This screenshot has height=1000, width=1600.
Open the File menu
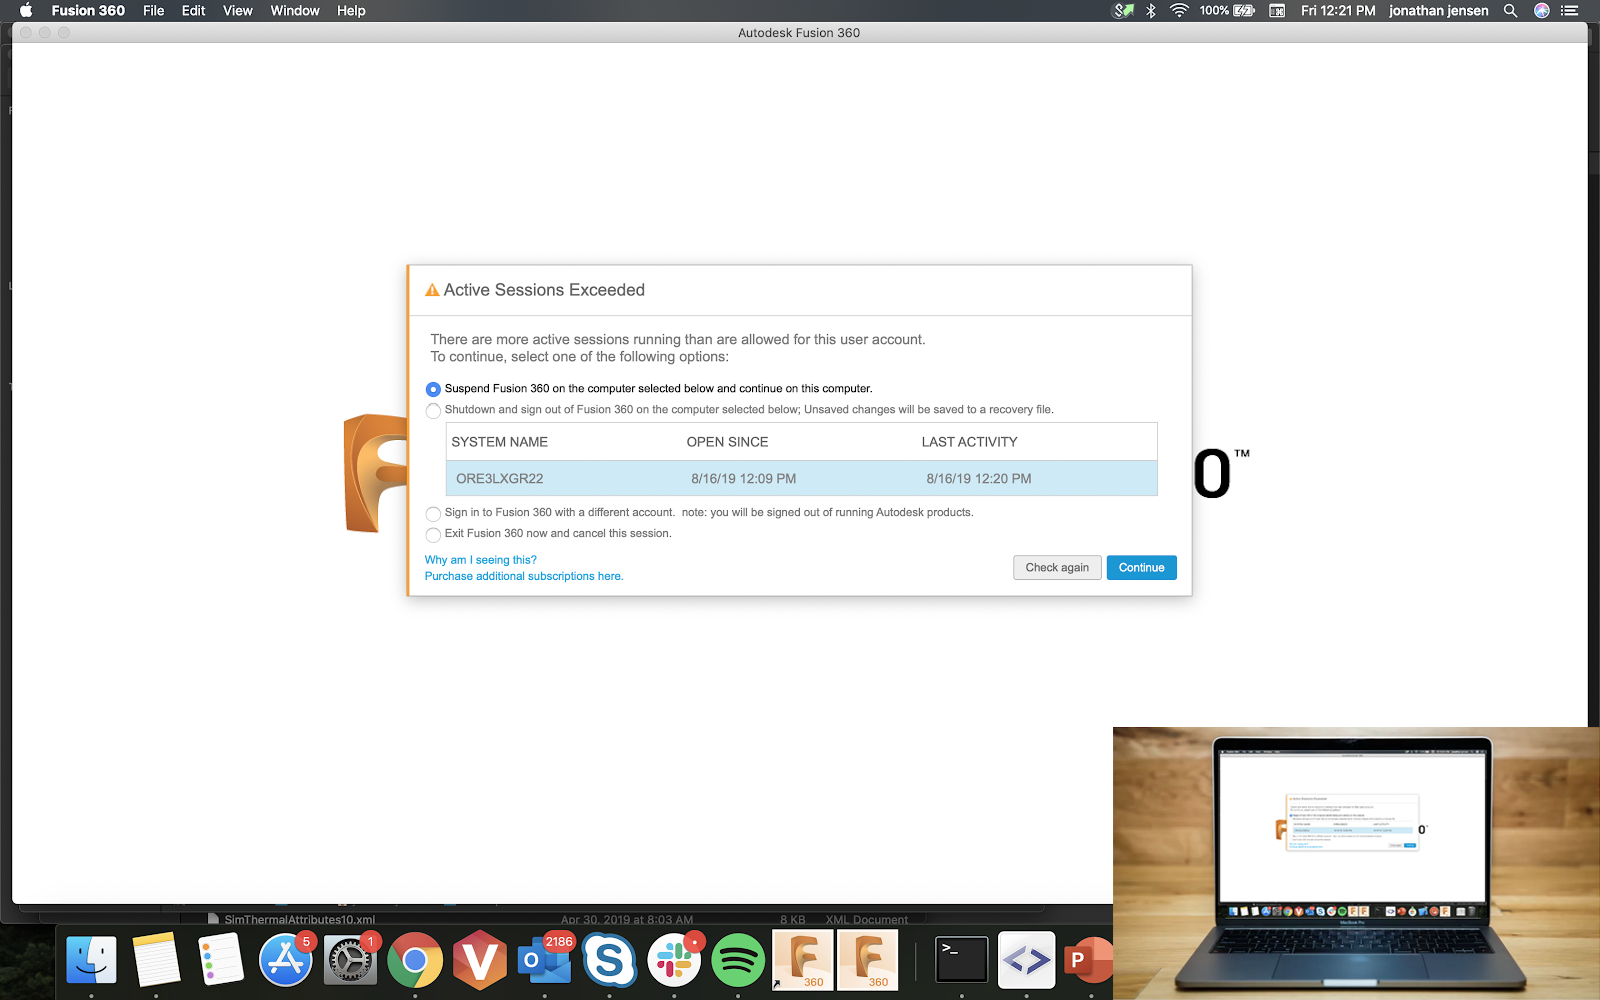pos(154,10)
